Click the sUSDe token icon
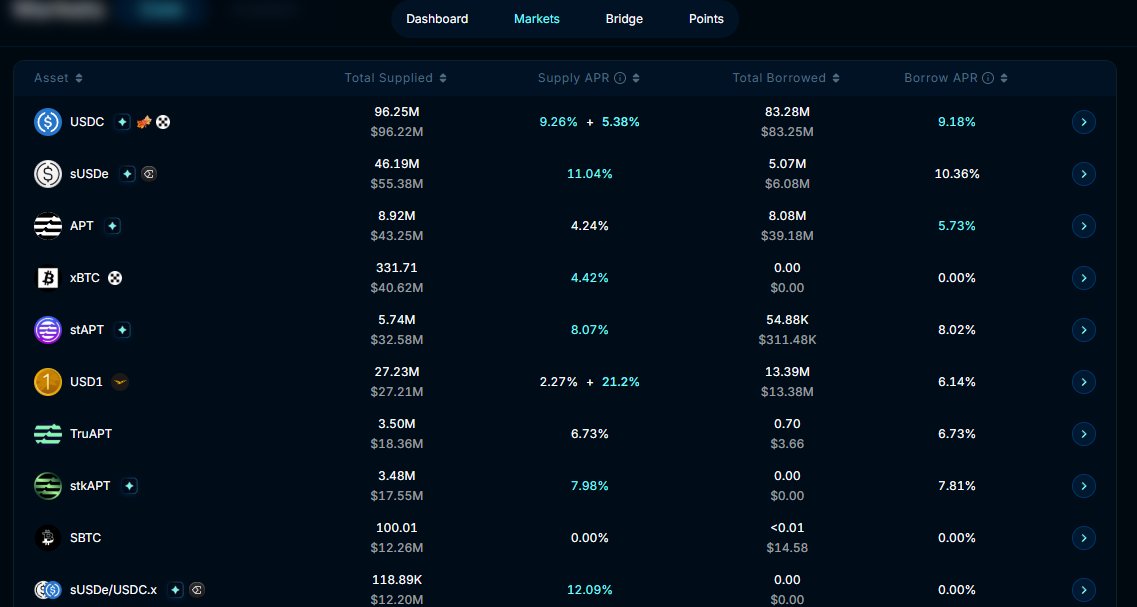This screenshot has width=1137, height=607. [48, 174]
